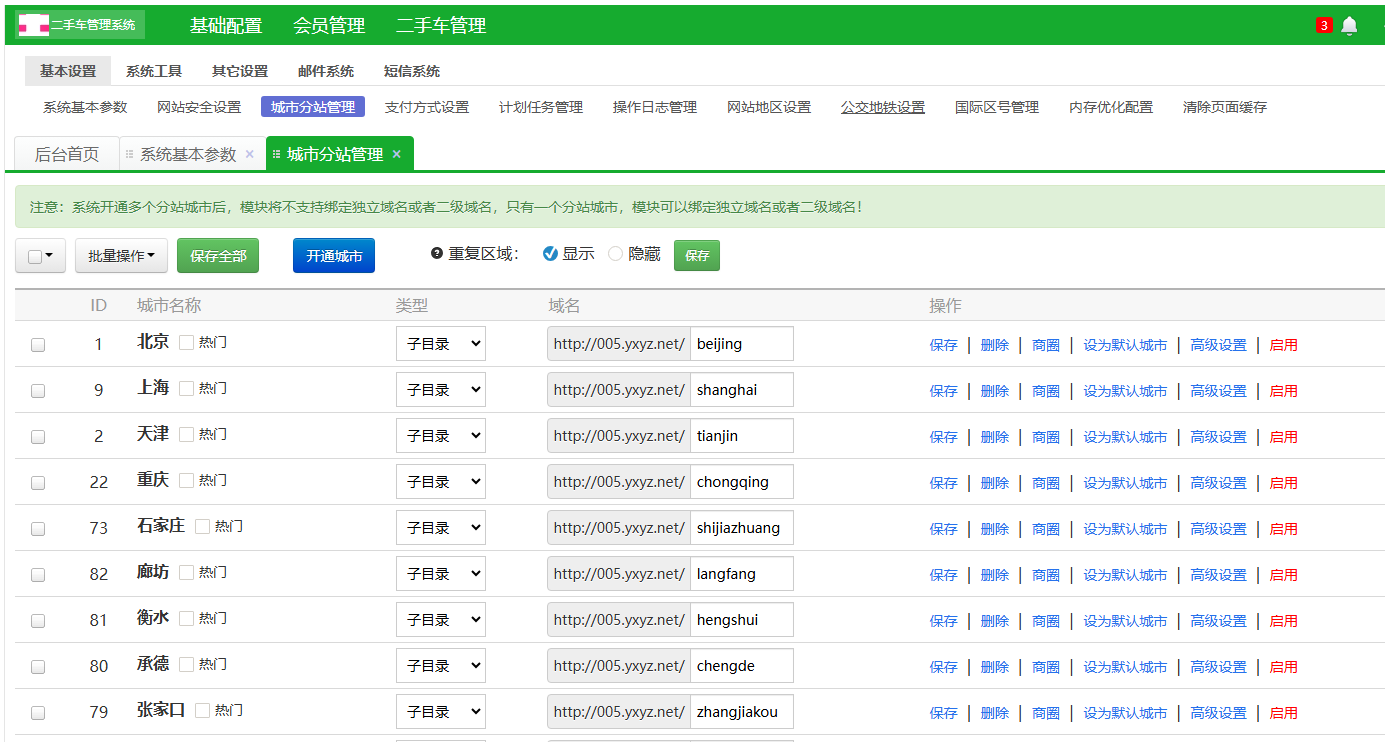Click the red notification count badge
1385x742 pixels.
pos(1324,25)
